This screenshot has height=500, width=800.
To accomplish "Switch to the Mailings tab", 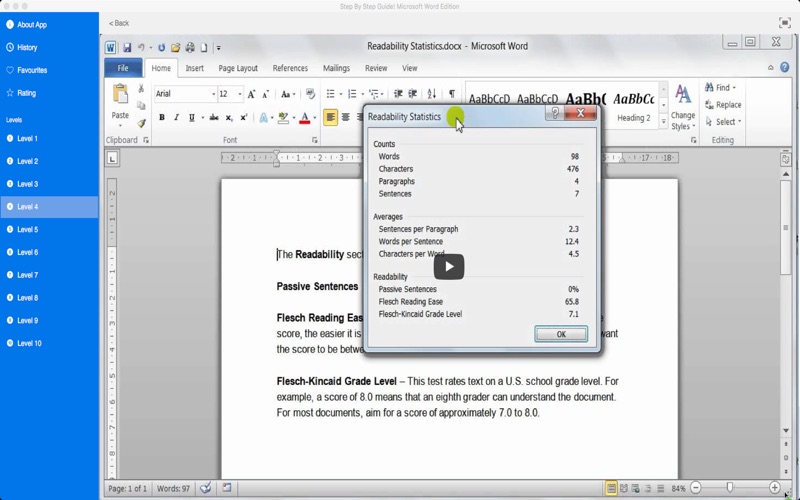I will 336,68.
